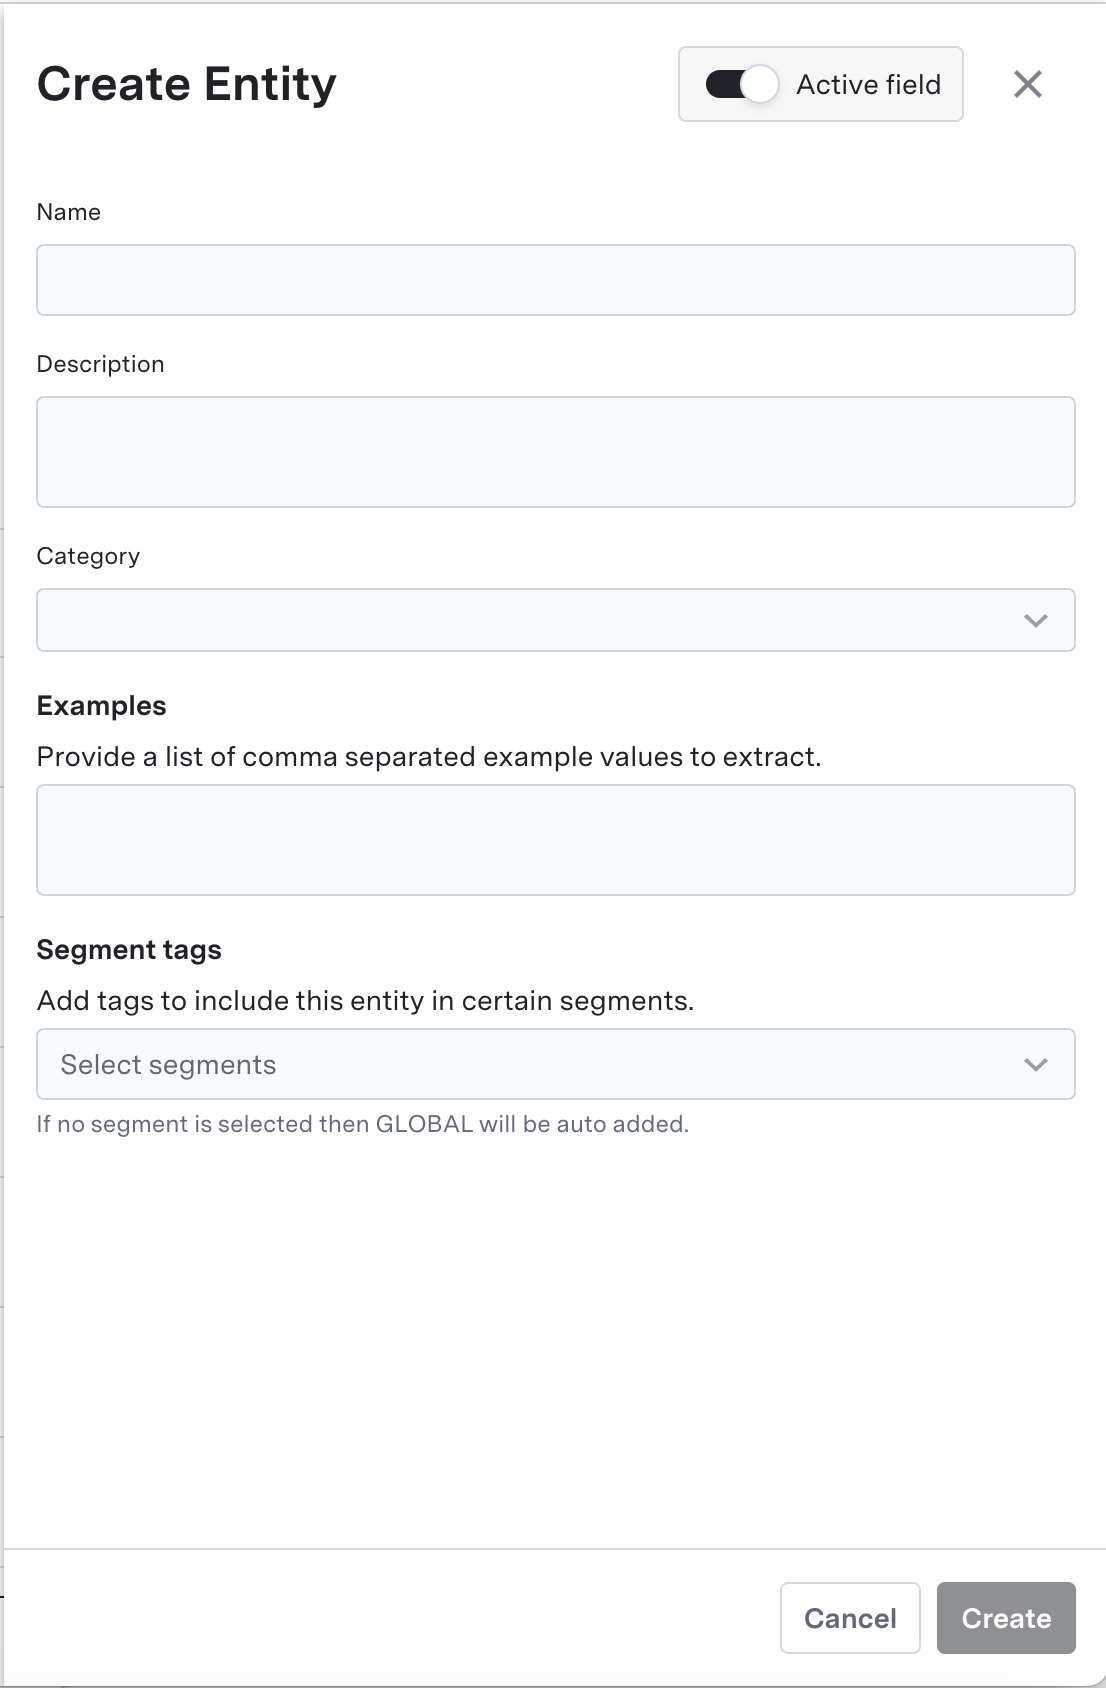Click the Examples section heading
Image resolution: width=1106 pixels, height=1688 pixels.
101,706
